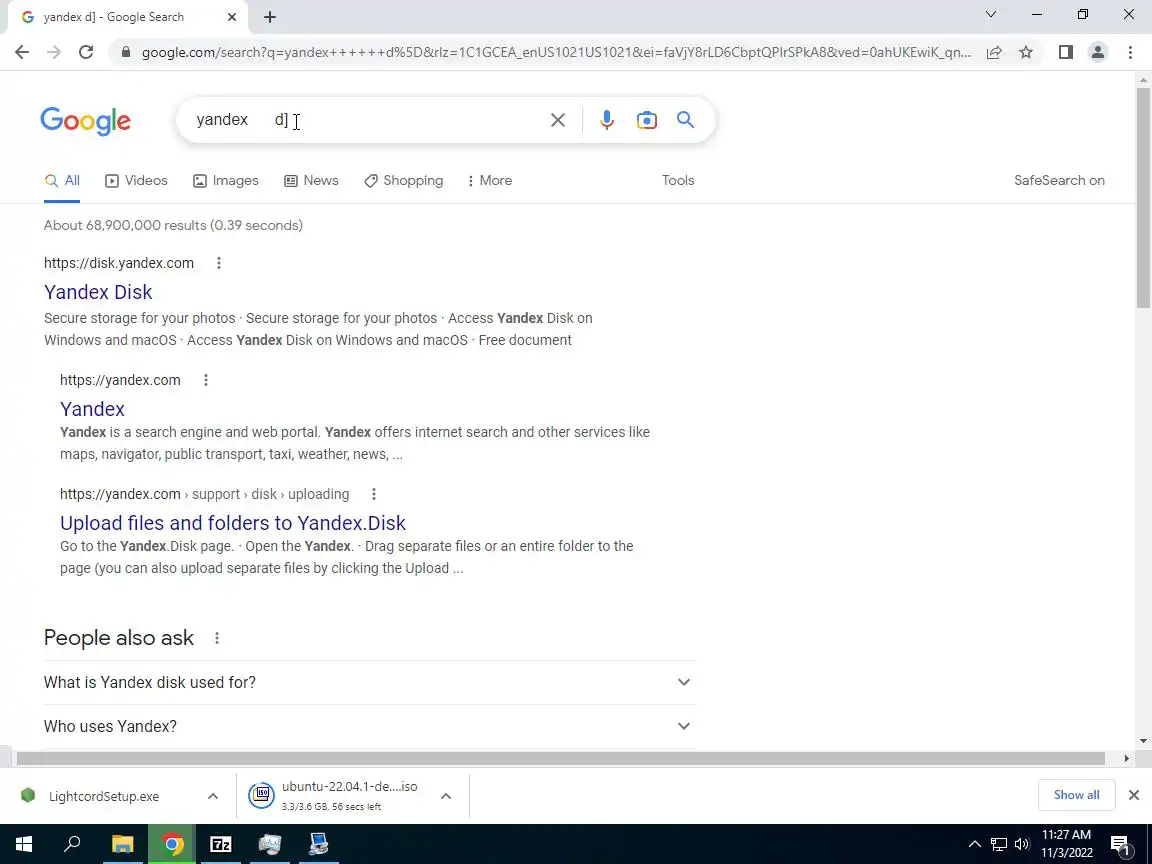1152x864 pixels.
Task: Switch to the Shopping tab
Action: [x=403, y=181]
